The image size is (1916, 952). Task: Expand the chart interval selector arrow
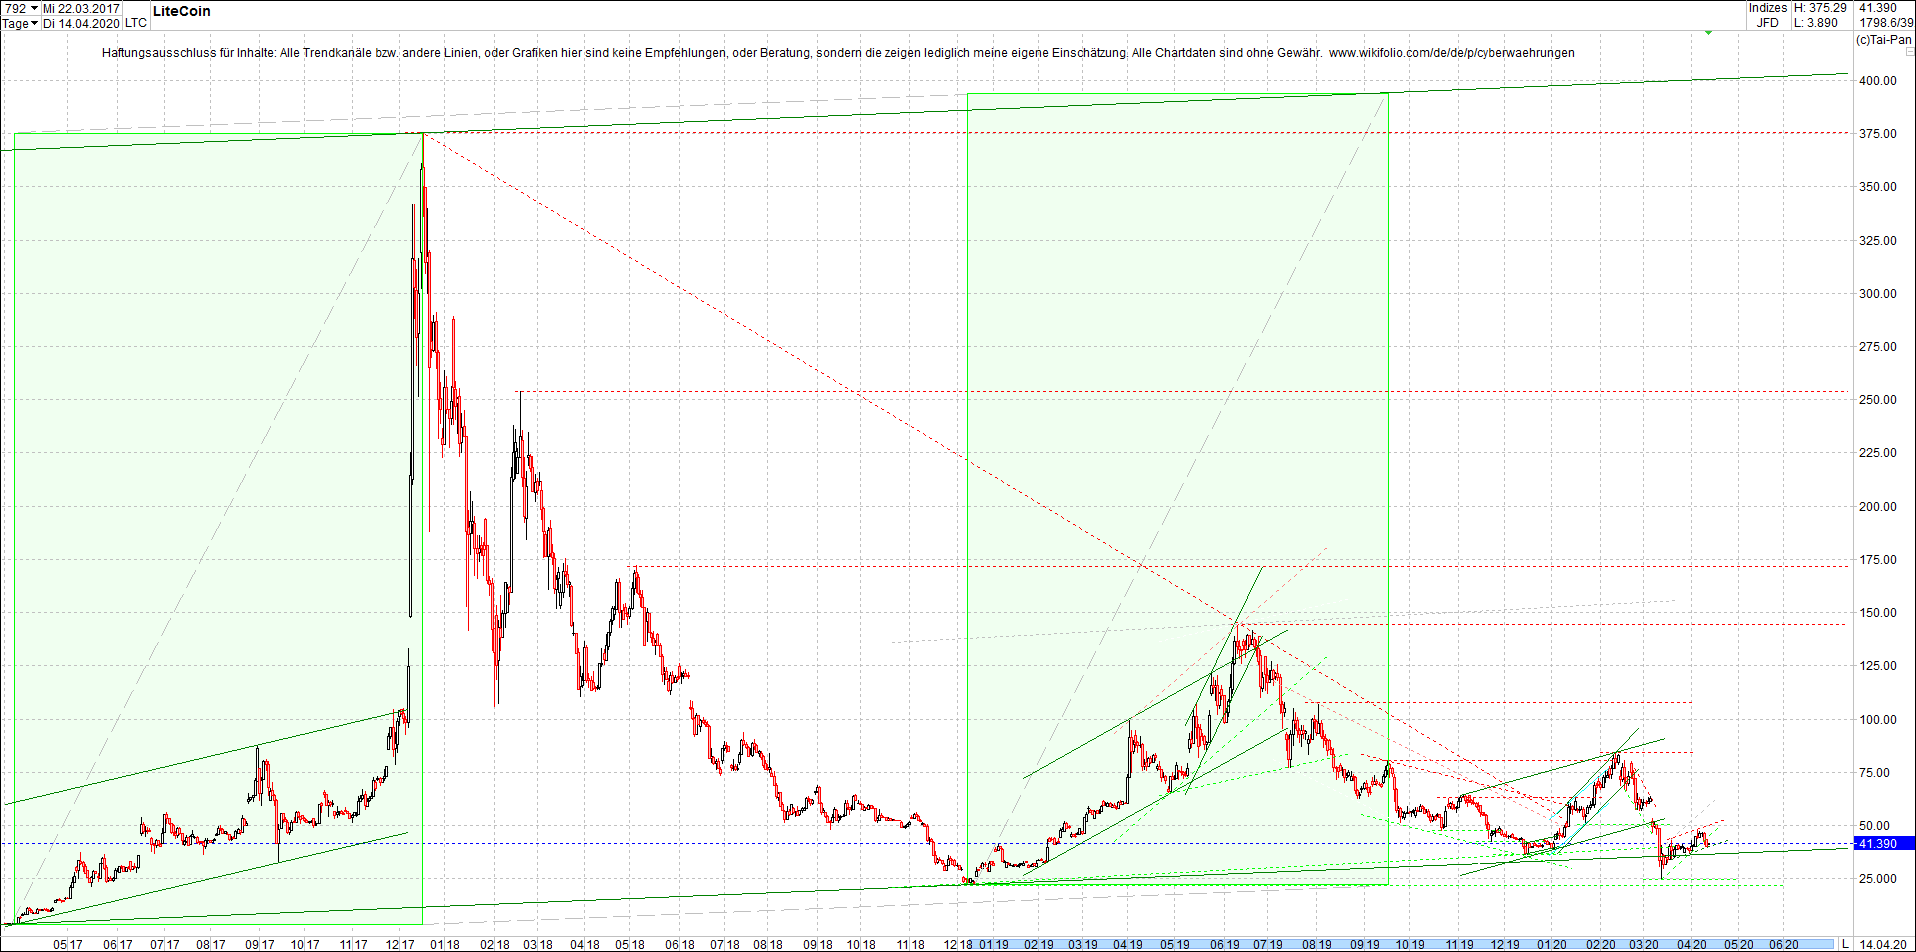click(34, 23)
